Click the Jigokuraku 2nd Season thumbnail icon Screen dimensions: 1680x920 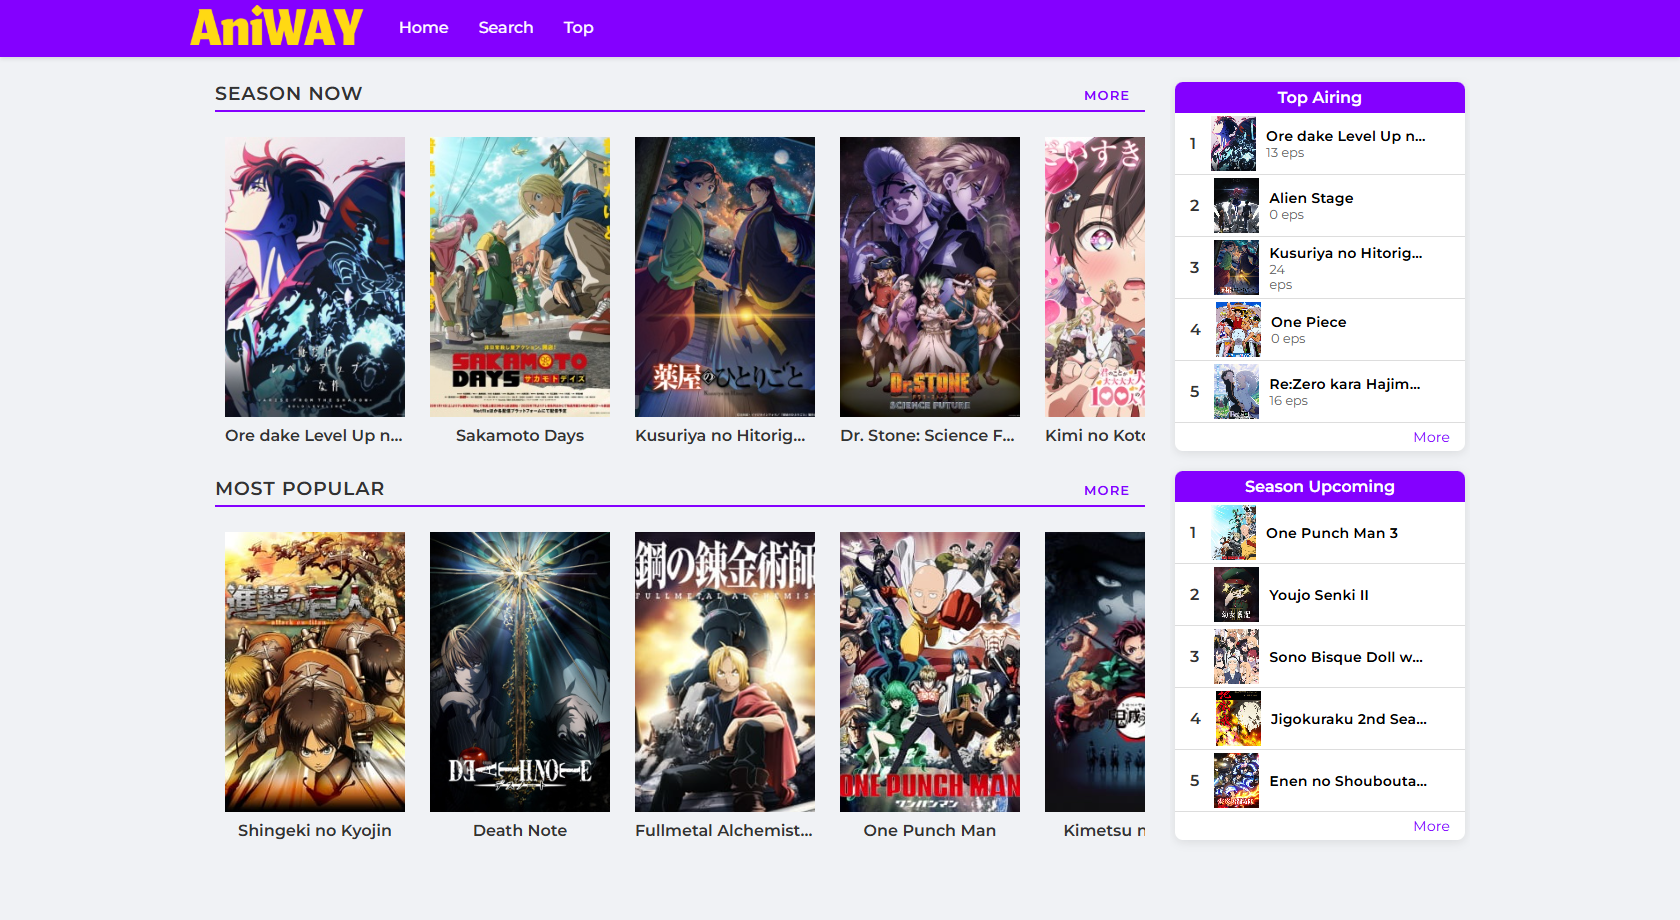[x=1238, y=719]
